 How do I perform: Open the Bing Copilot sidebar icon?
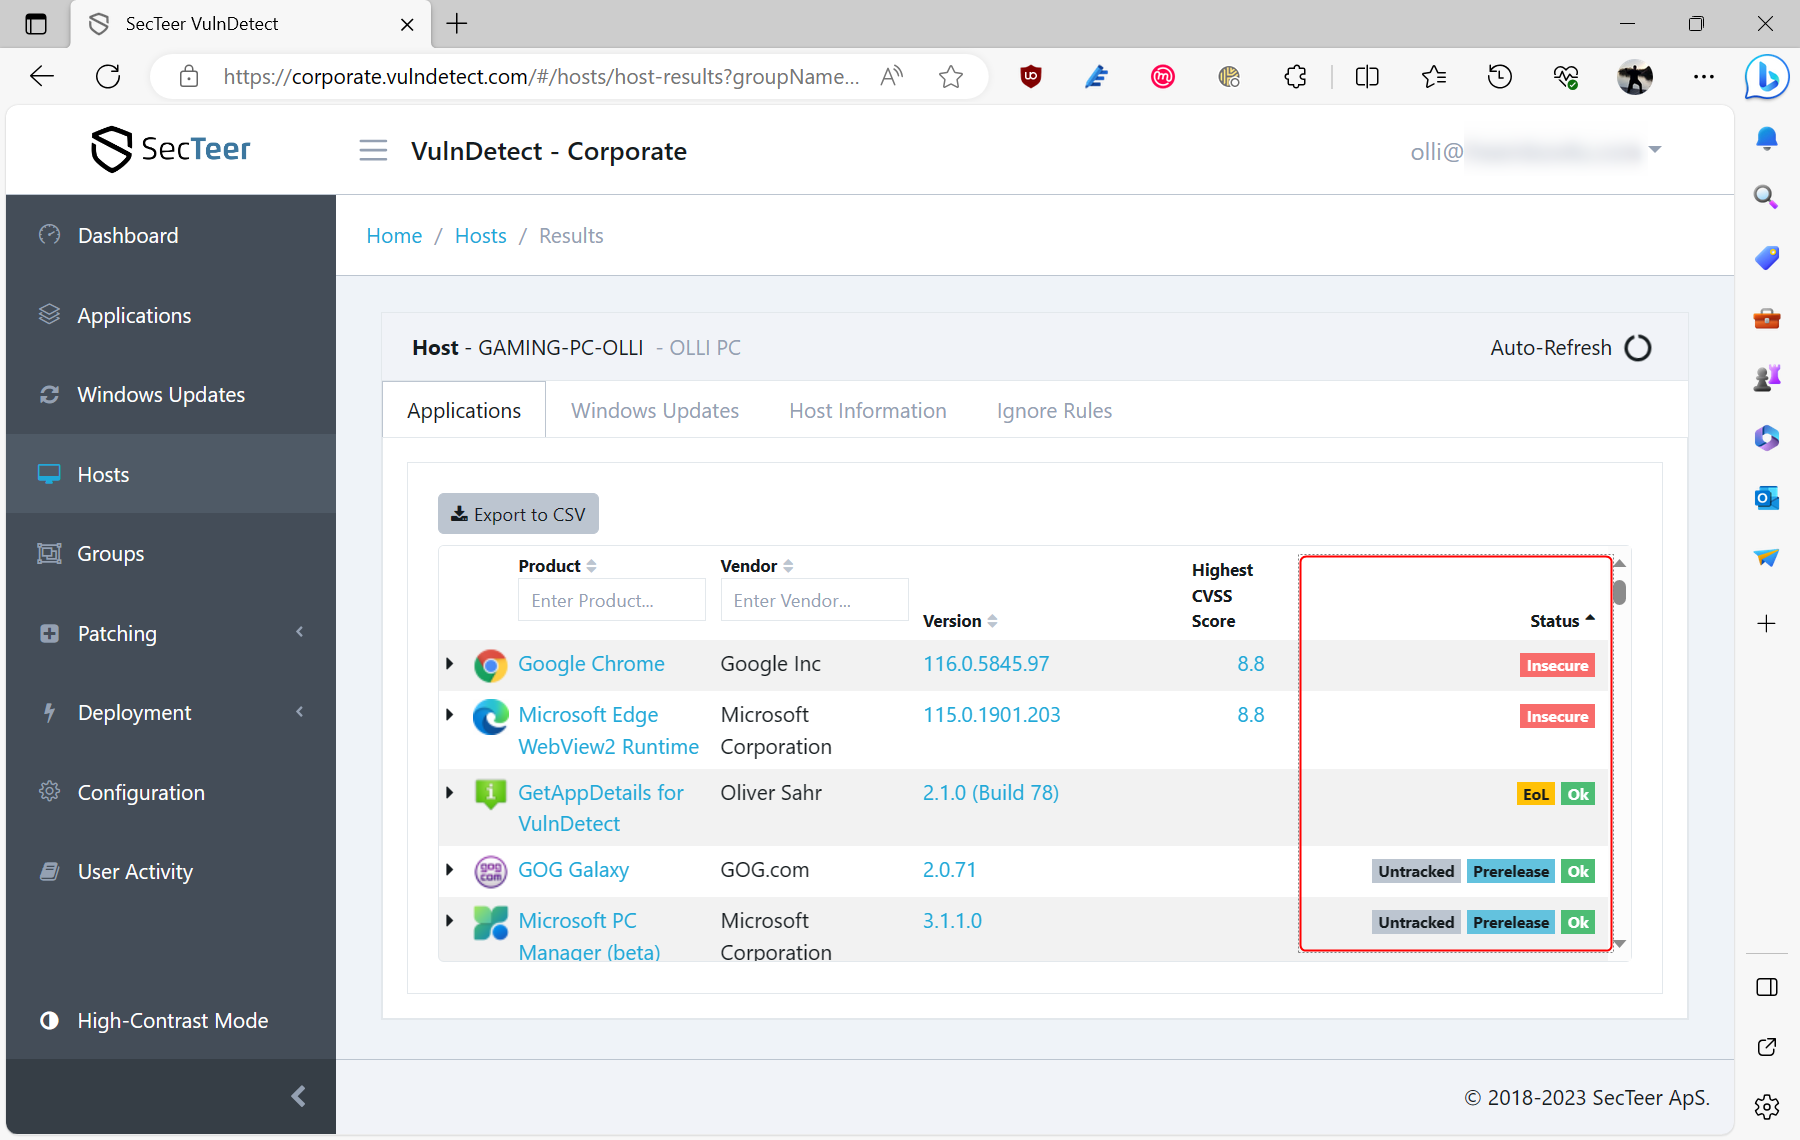pyautogui.click(x=1766, y=77)
